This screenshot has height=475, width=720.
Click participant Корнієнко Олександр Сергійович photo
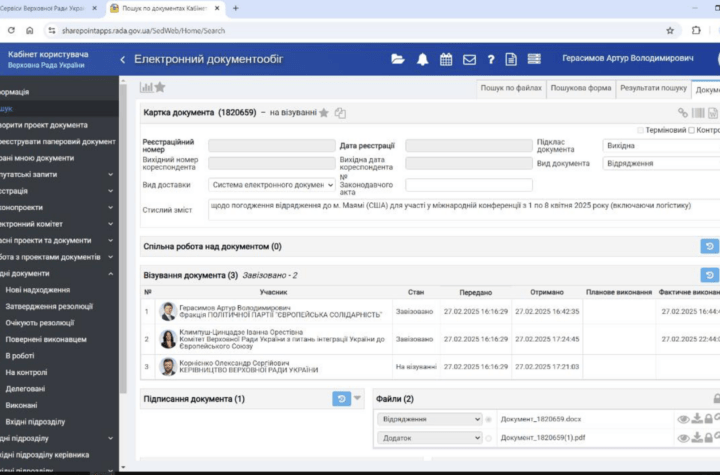(x=168, y=367)
